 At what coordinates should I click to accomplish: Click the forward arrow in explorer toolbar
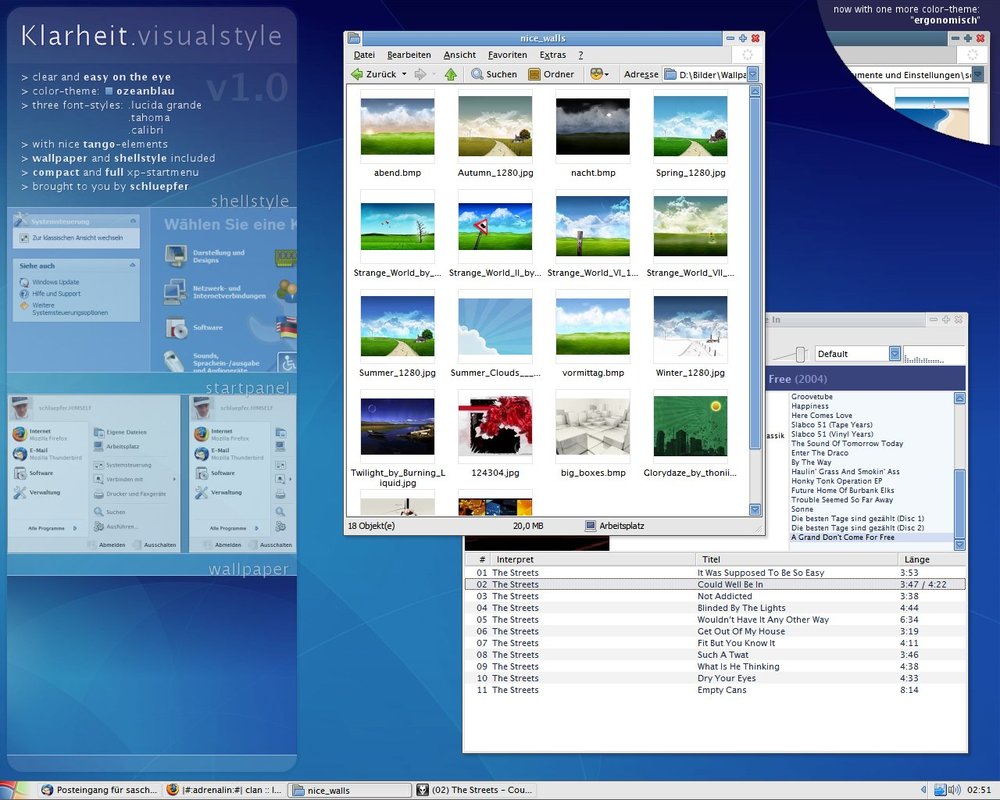pyautogui.click(x=420, y=74)
